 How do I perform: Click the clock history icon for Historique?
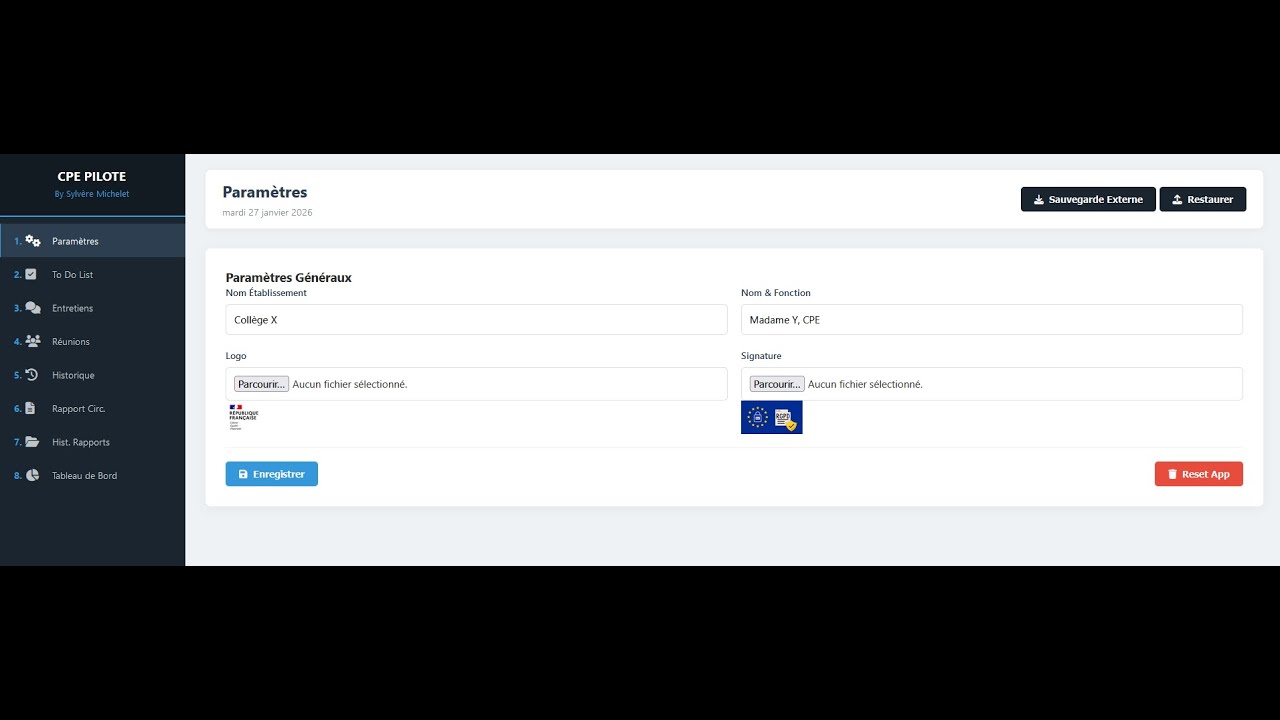coord(31,375)
